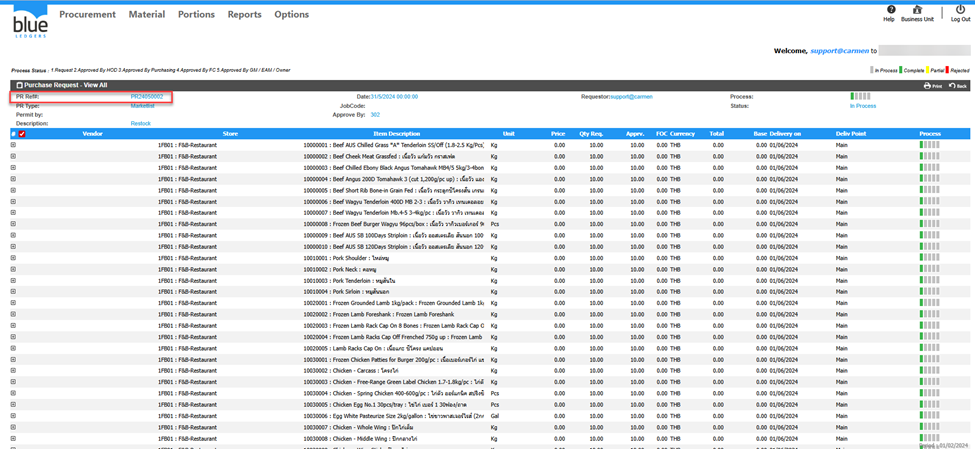This screenshot has height=449, width=975.
Task: Click the Purchase Request title page icon
Action: (x=19, y=86)
